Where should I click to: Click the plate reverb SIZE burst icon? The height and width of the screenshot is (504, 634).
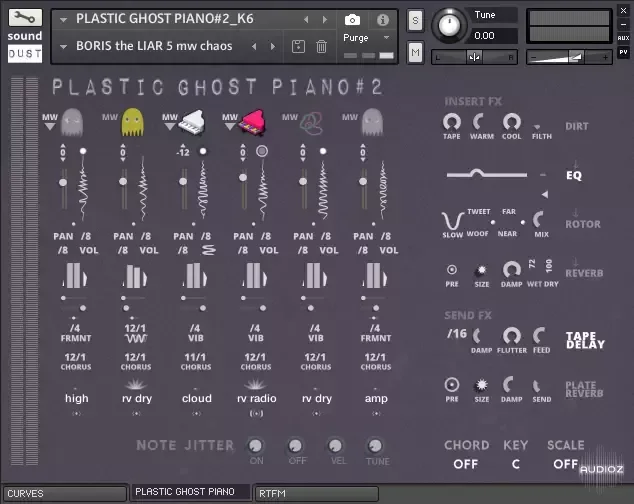point(481,385)
